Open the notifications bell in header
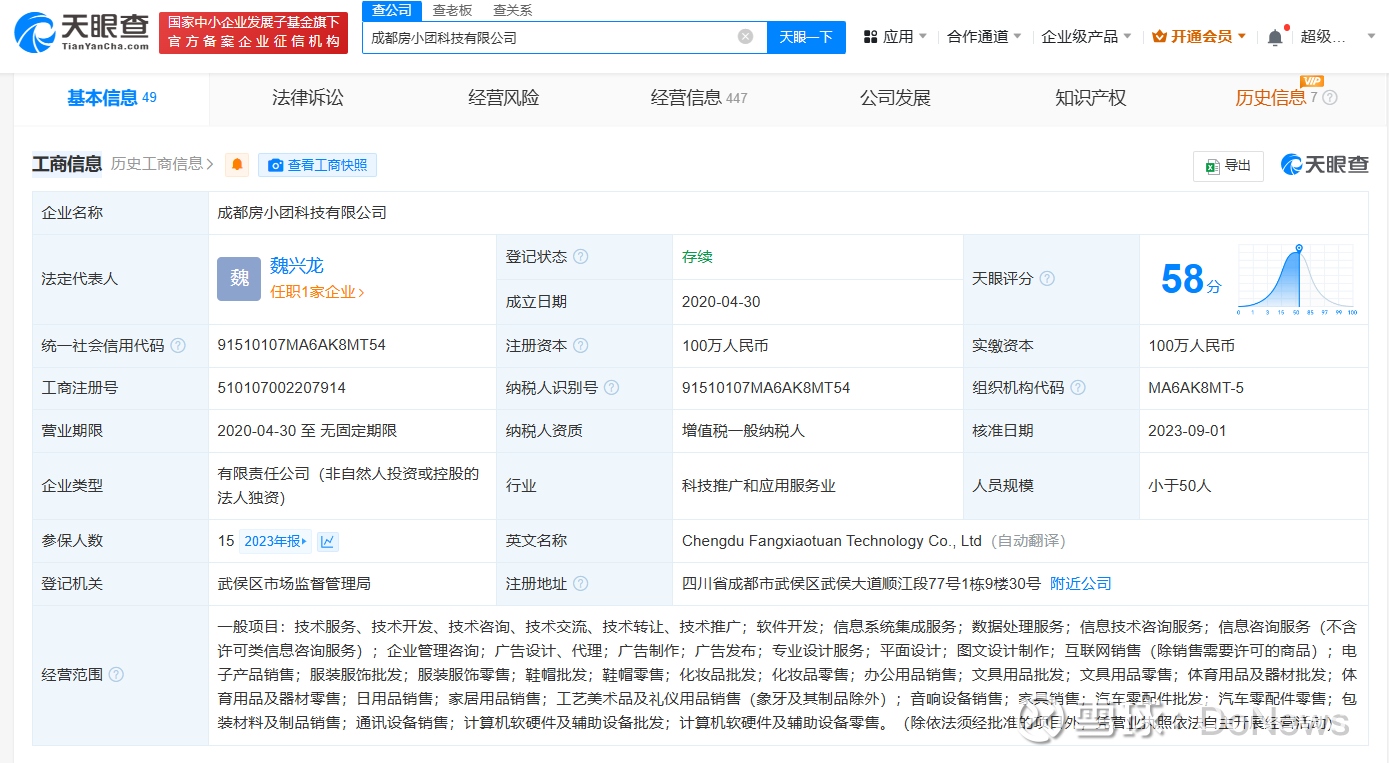Viewport: 1389px width, 763px height. coord(1275,37)
